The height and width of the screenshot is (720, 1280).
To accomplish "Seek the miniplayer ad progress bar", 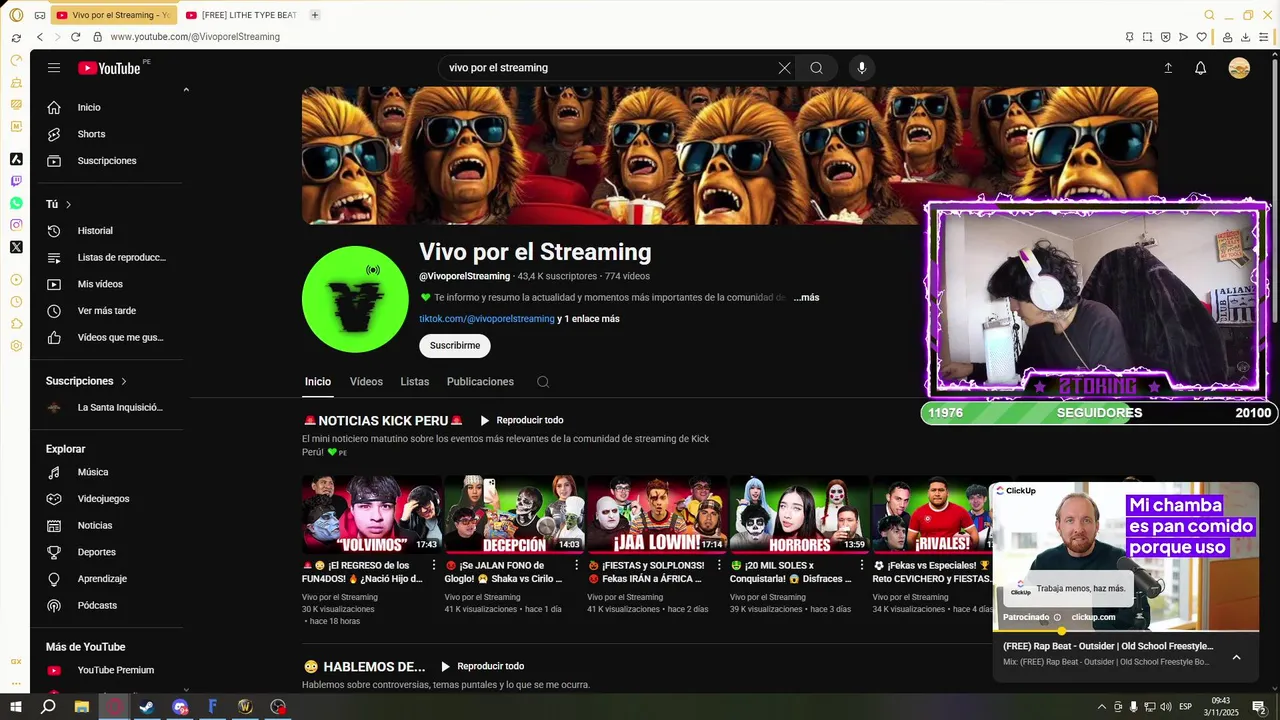I will pyautogui.click(x=1125, y=631).
